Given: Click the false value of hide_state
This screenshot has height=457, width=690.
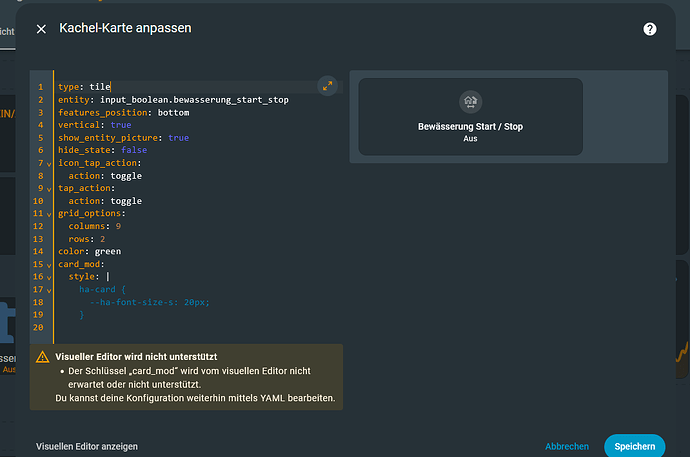Looking at the screenshot, I should (x=133, y=150).
